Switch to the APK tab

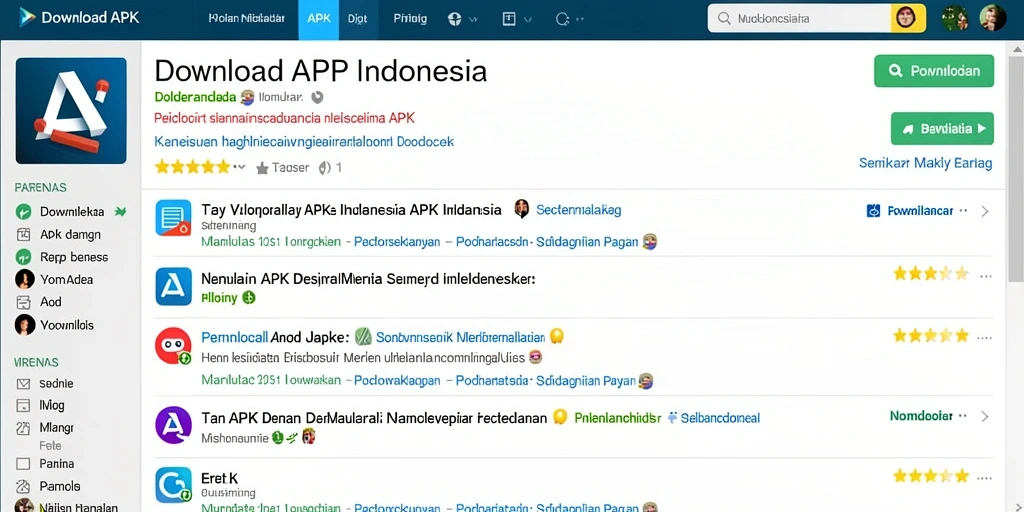(x=319, y=18)
